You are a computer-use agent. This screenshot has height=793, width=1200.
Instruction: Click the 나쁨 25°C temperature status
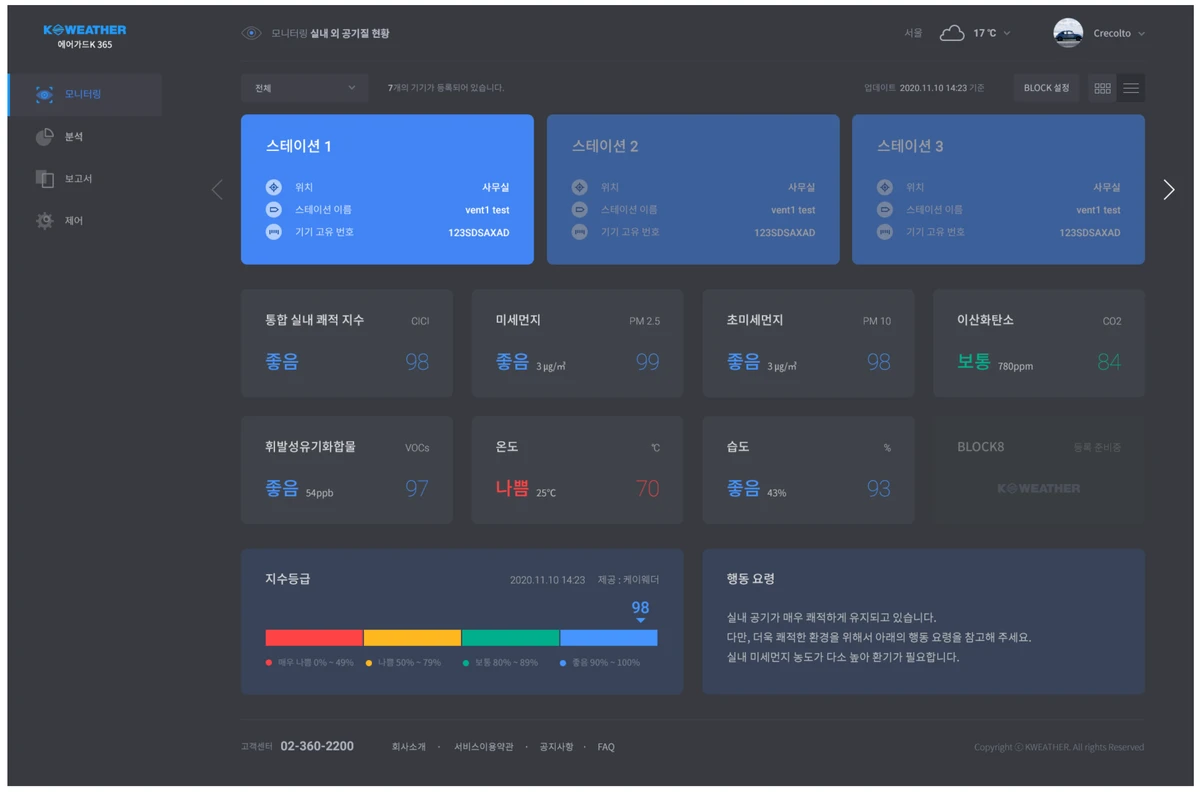pos(526,490)
